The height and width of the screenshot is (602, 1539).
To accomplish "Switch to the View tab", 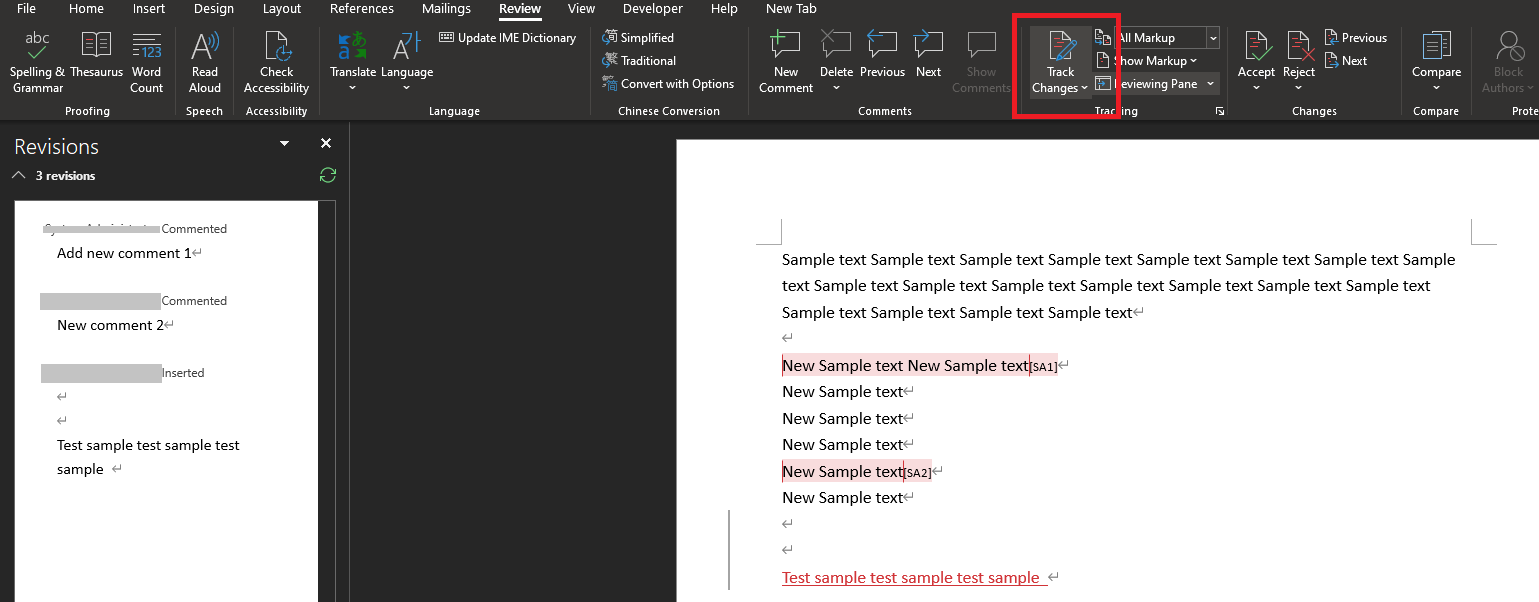I will [x=581, y=9].
